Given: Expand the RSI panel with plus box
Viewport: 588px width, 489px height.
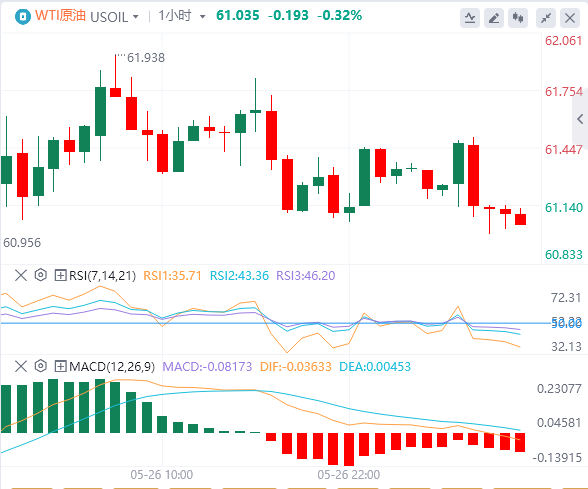Looking at the screenshot, I should (x=60, y=275).
